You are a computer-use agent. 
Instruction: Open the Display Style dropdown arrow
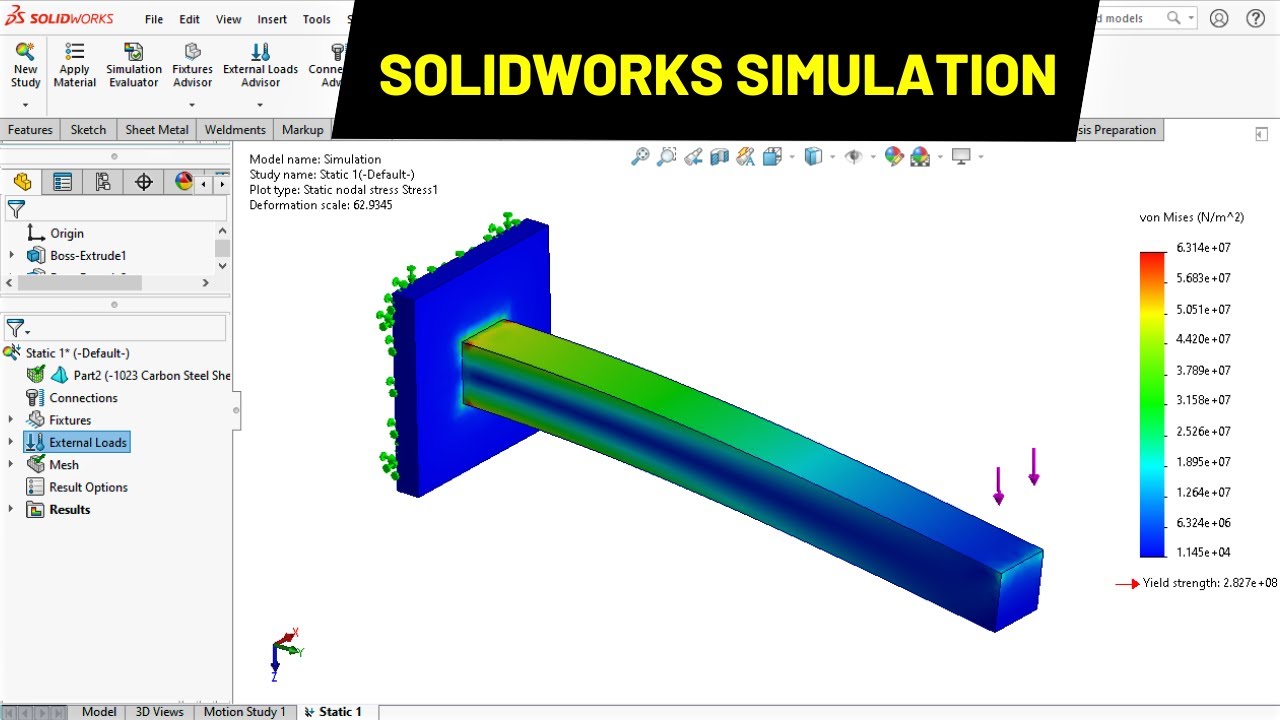833,157
